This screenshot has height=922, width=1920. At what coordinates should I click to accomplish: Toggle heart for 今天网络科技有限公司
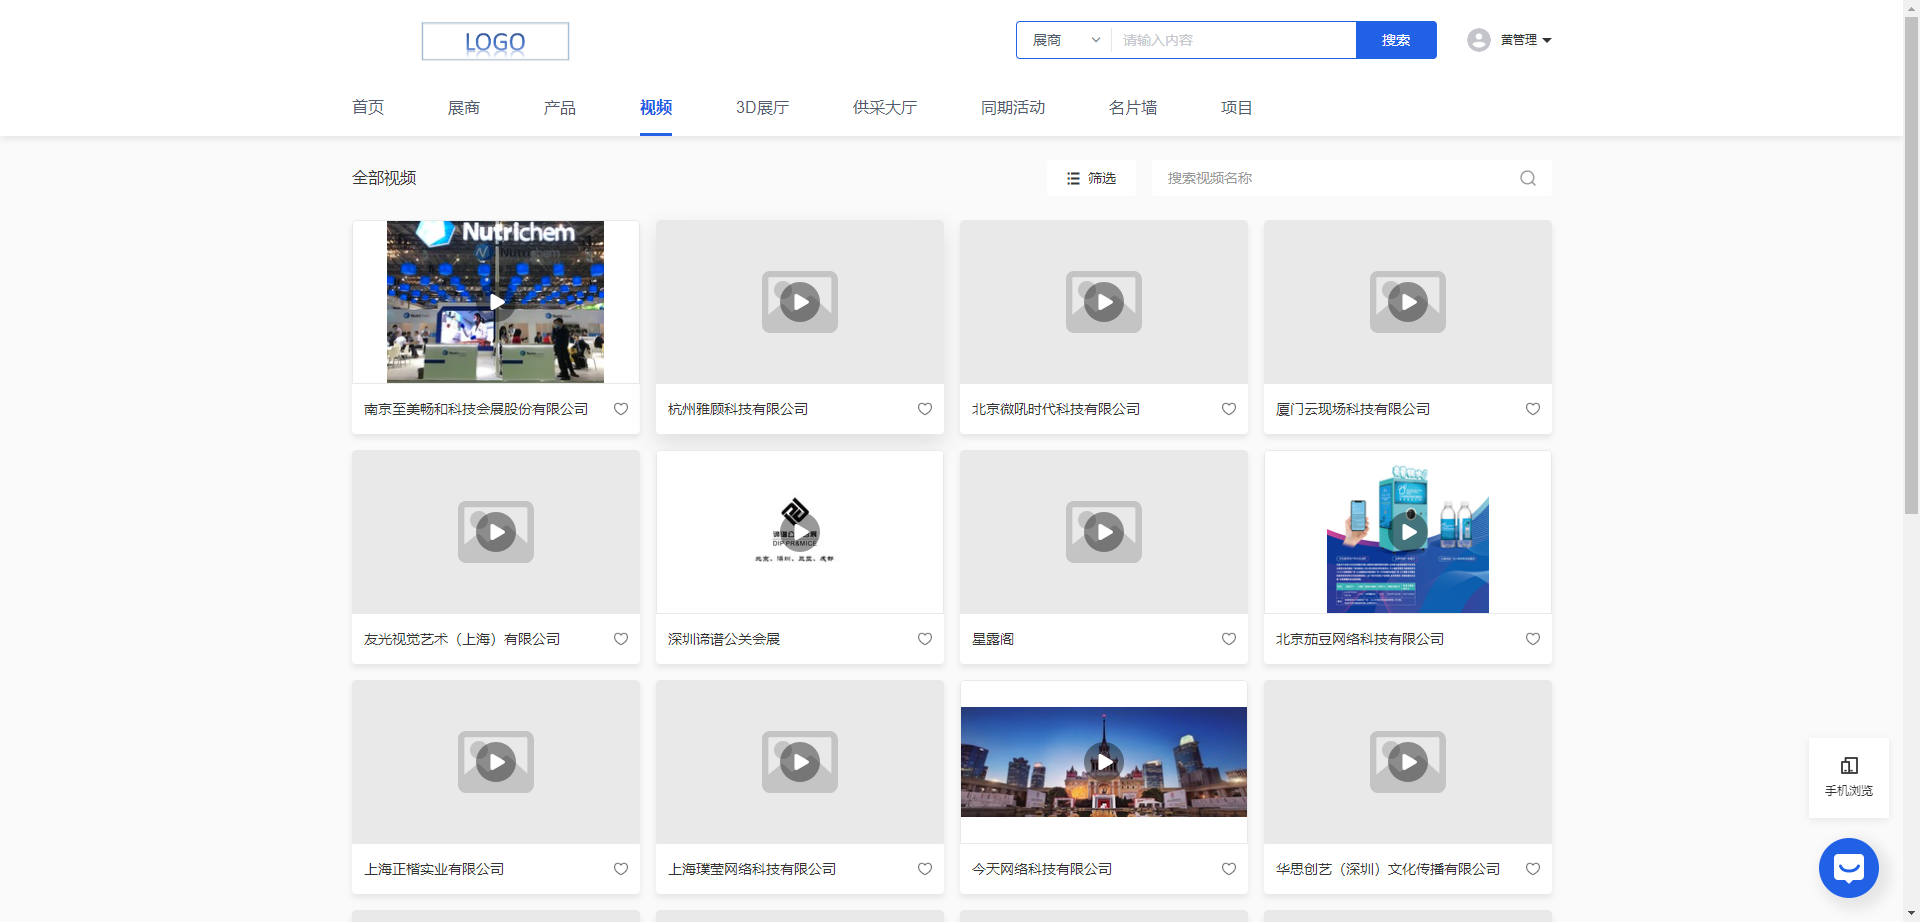pos(1229,869)
